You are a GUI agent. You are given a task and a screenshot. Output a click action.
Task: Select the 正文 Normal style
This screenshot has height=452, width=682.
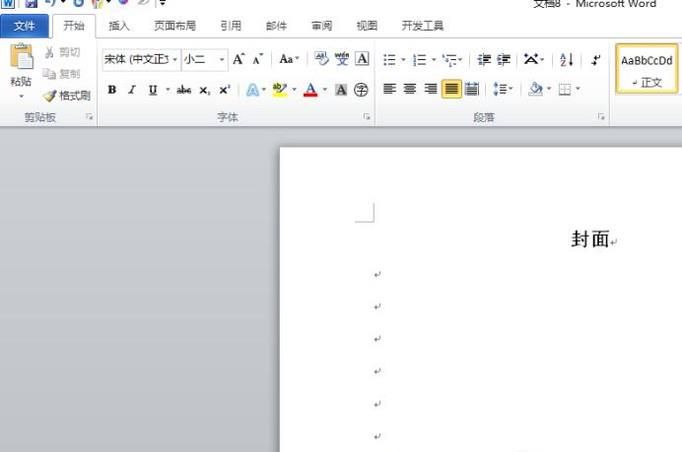(x=647, y=68)
